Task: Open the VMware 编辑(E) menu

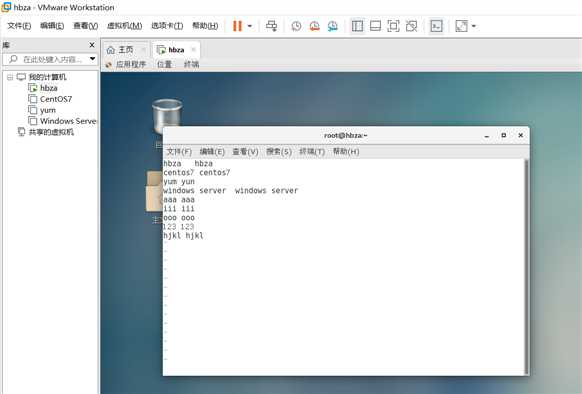Action: (x=52, y=26)
